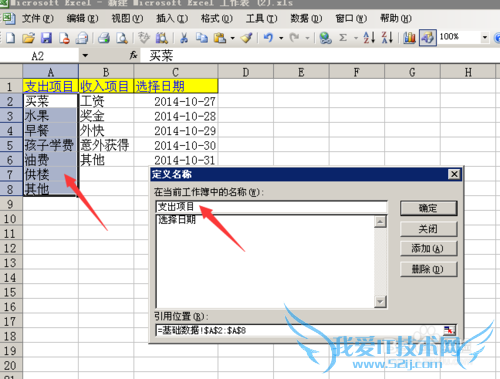Click the Permission icon beside Save
500x379 pixels.
pos(64,38)
